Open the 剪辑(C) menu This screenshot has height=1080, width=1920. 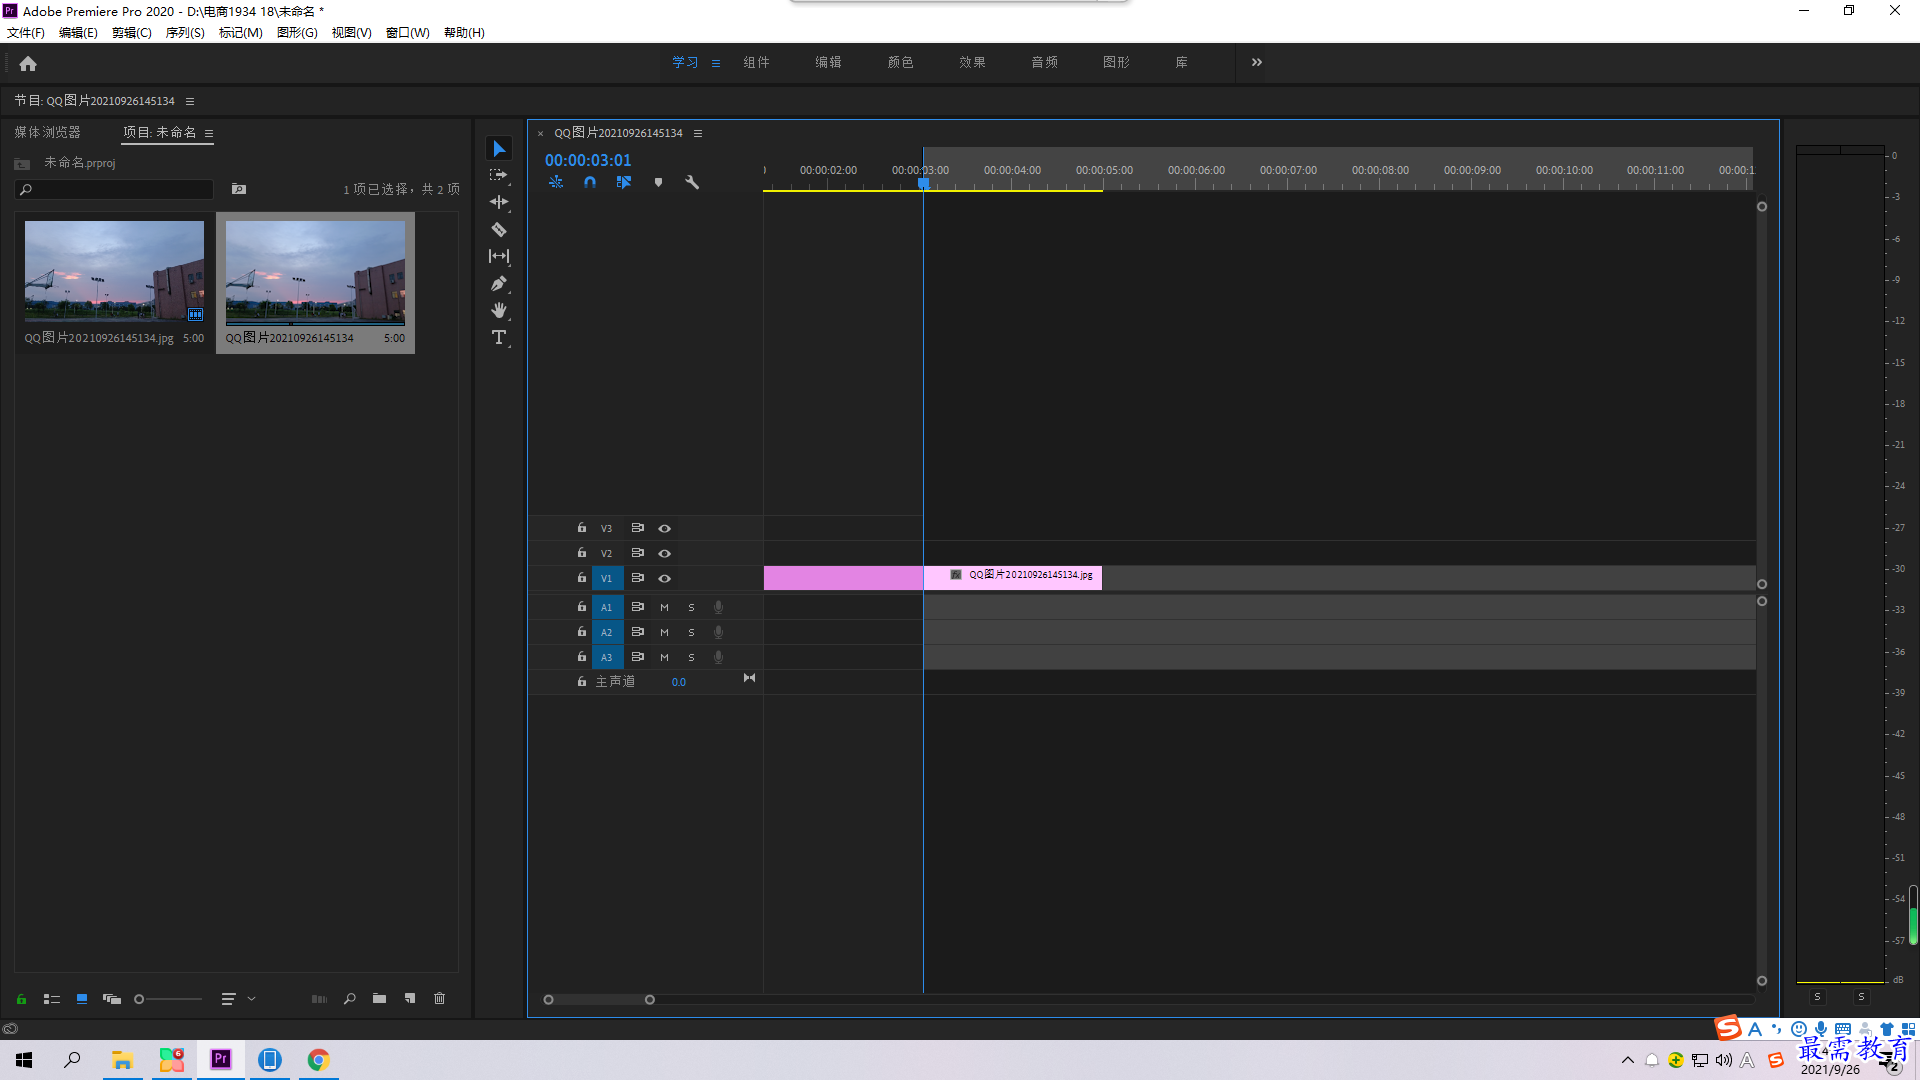[x=132, y=33]
